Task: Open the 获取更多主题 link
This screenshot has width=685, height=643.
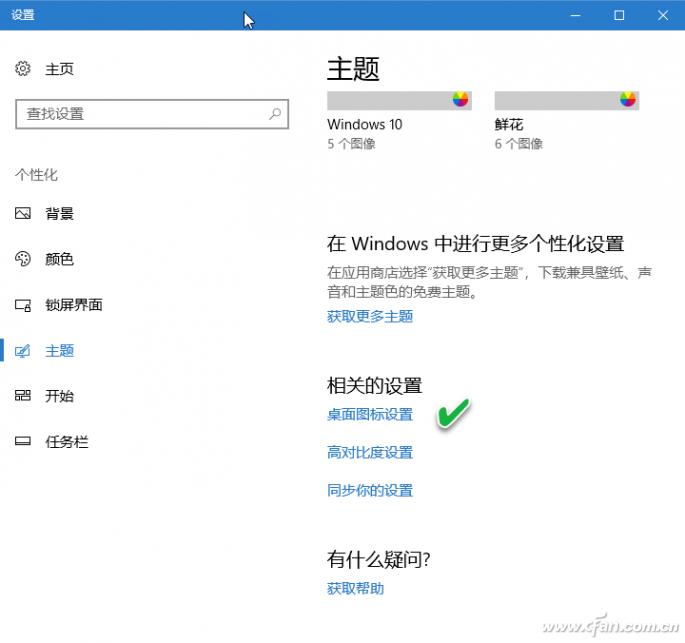Action: [370, 316]
